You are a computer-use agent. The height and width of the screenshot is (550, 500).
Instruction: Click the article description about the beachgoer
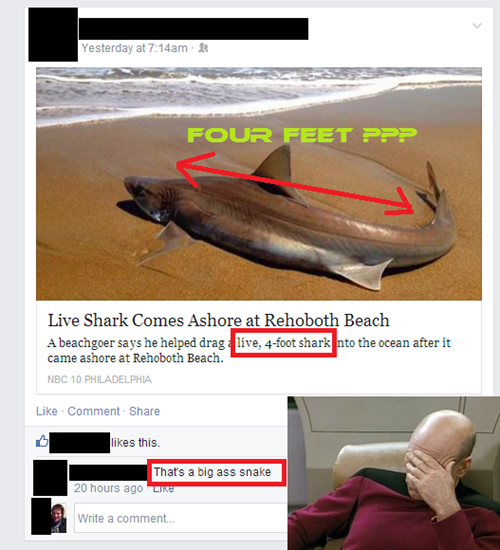click(249, 350)
